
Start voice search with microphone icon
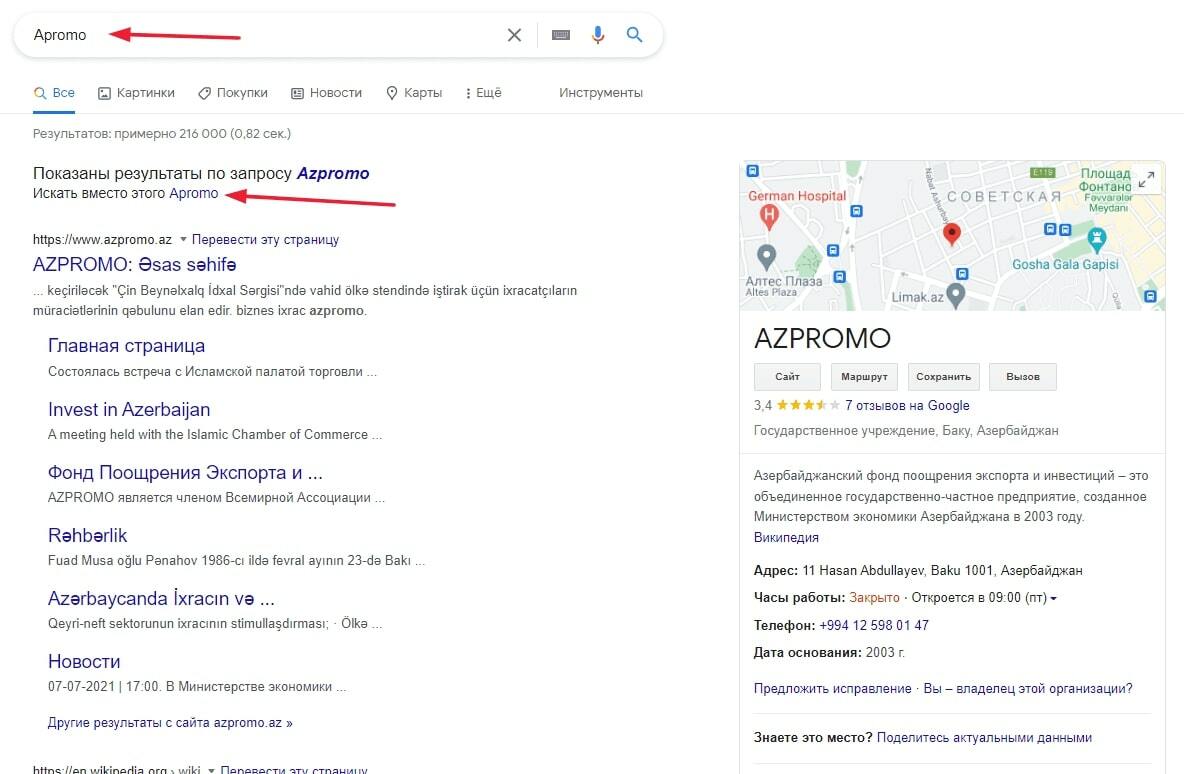coord(598,35)
